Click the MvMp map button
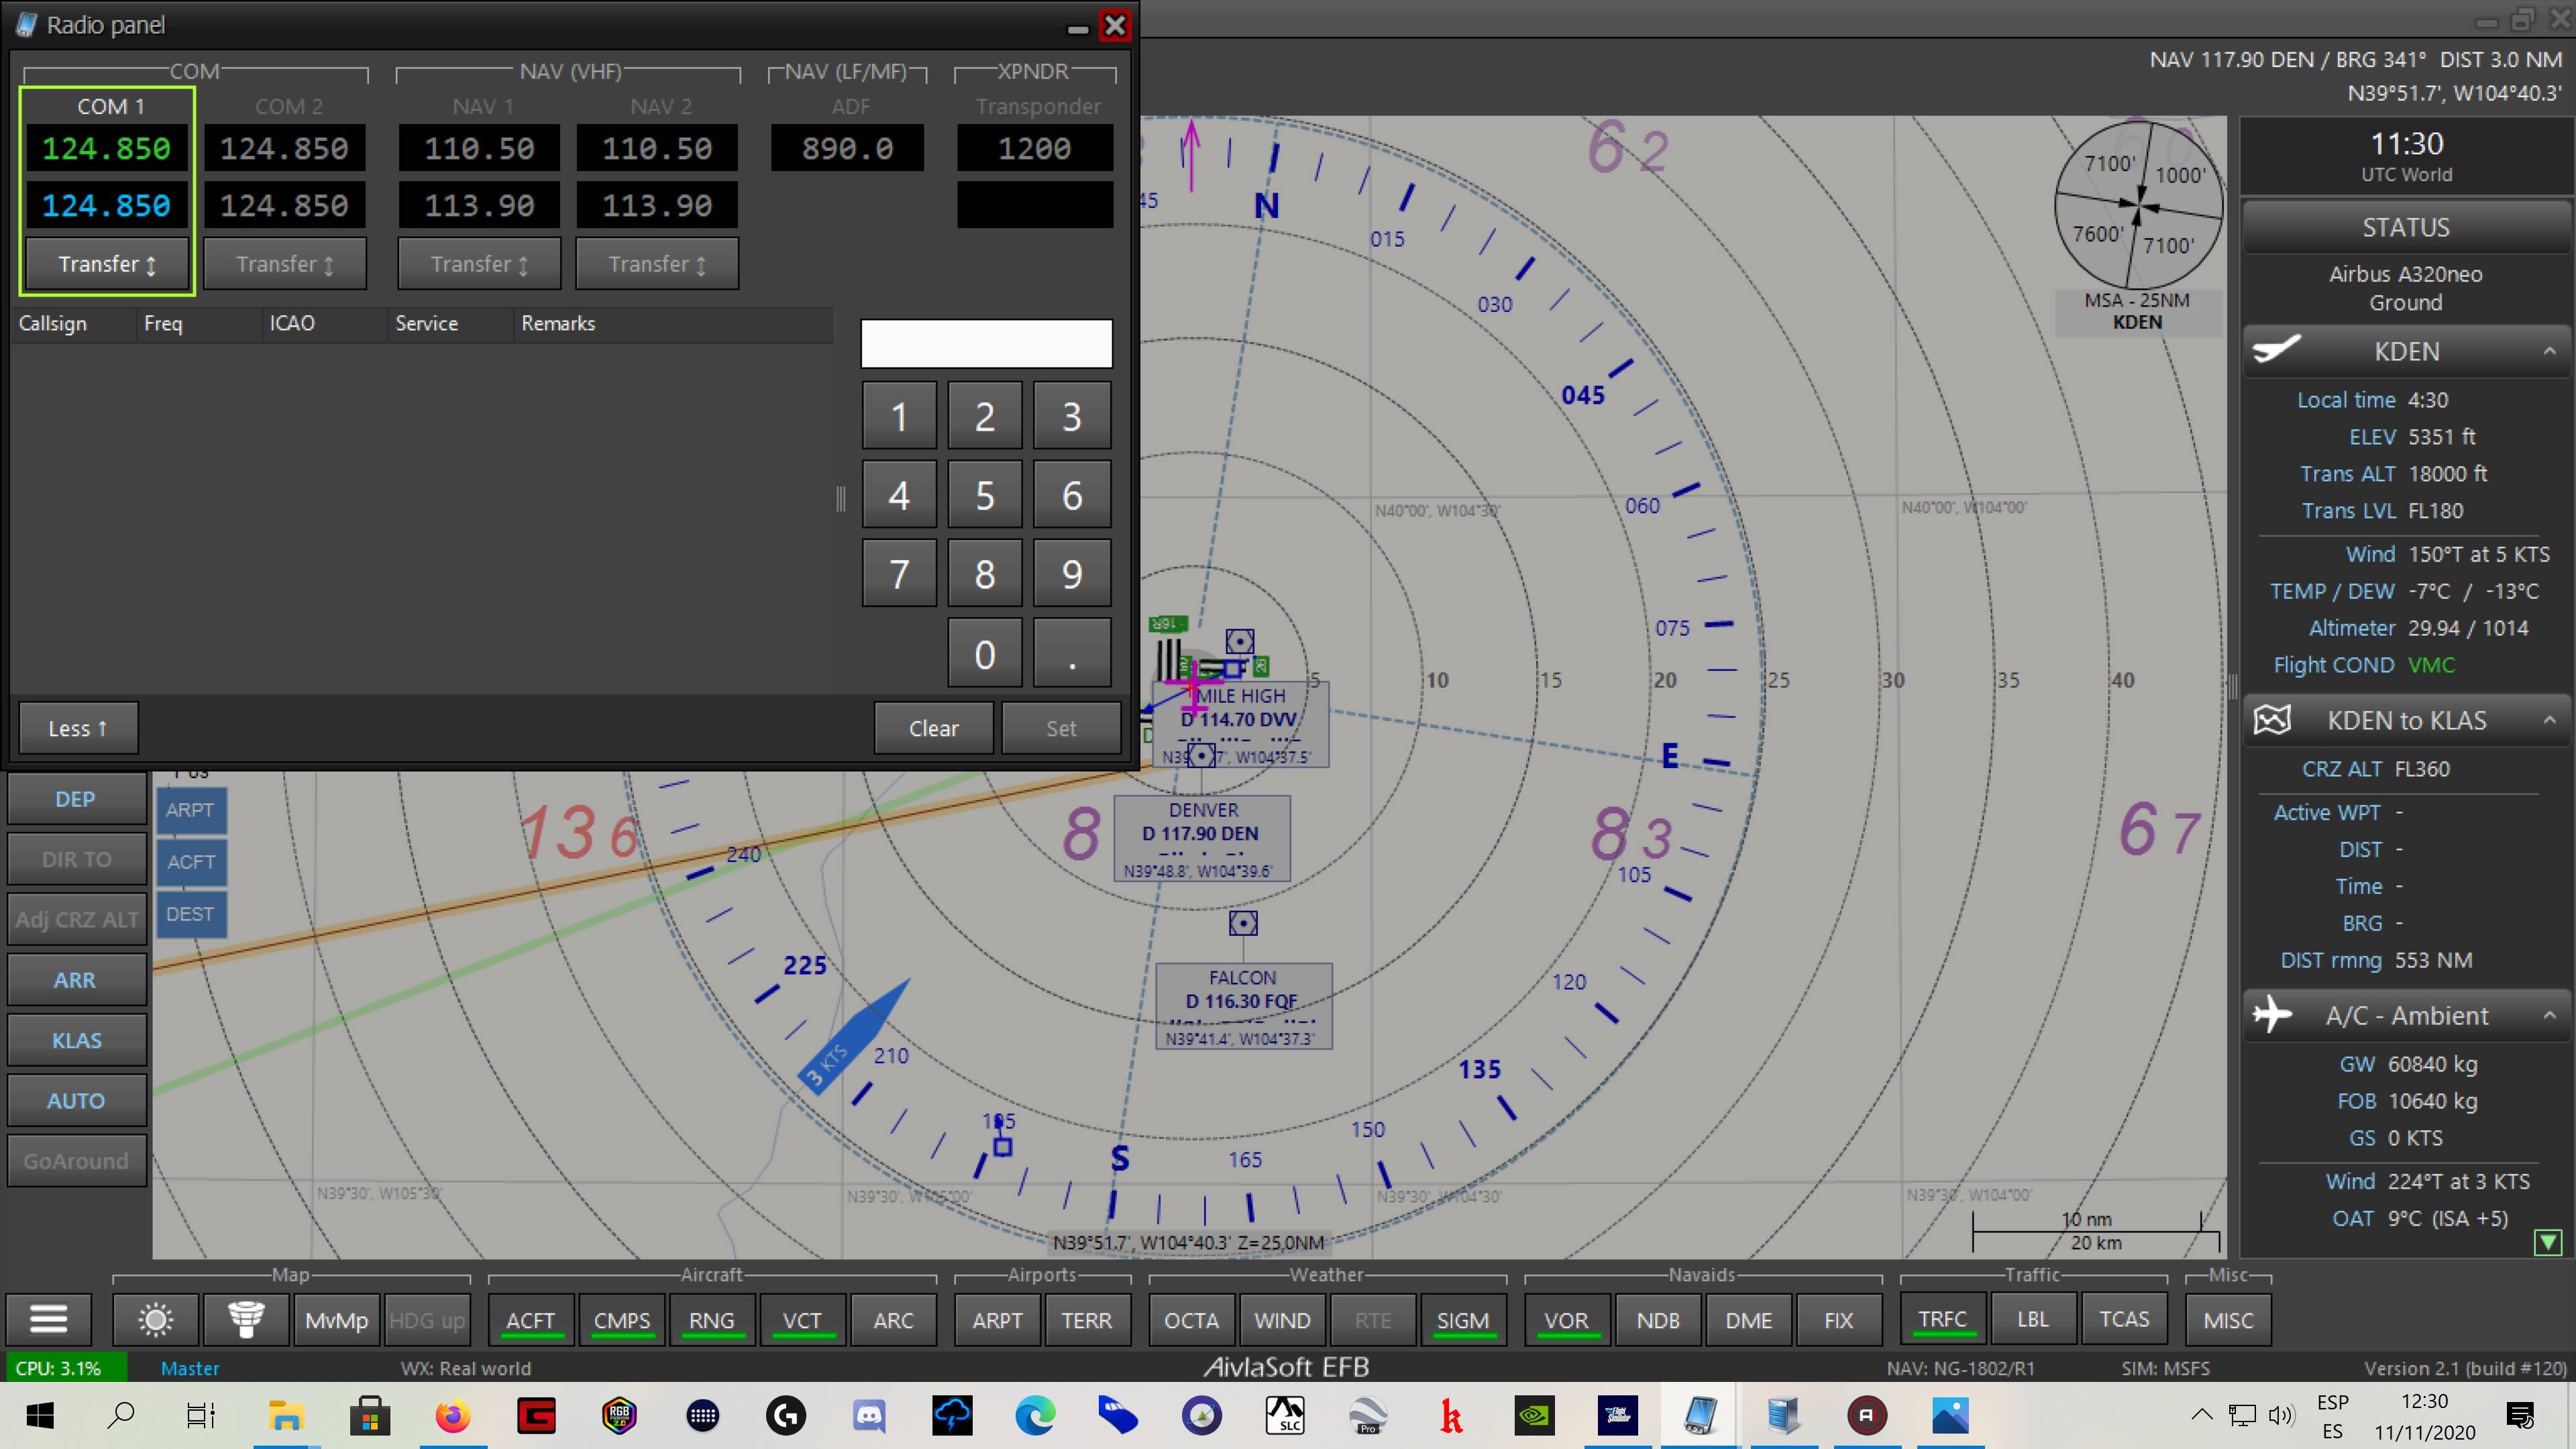 [336, 1320]
